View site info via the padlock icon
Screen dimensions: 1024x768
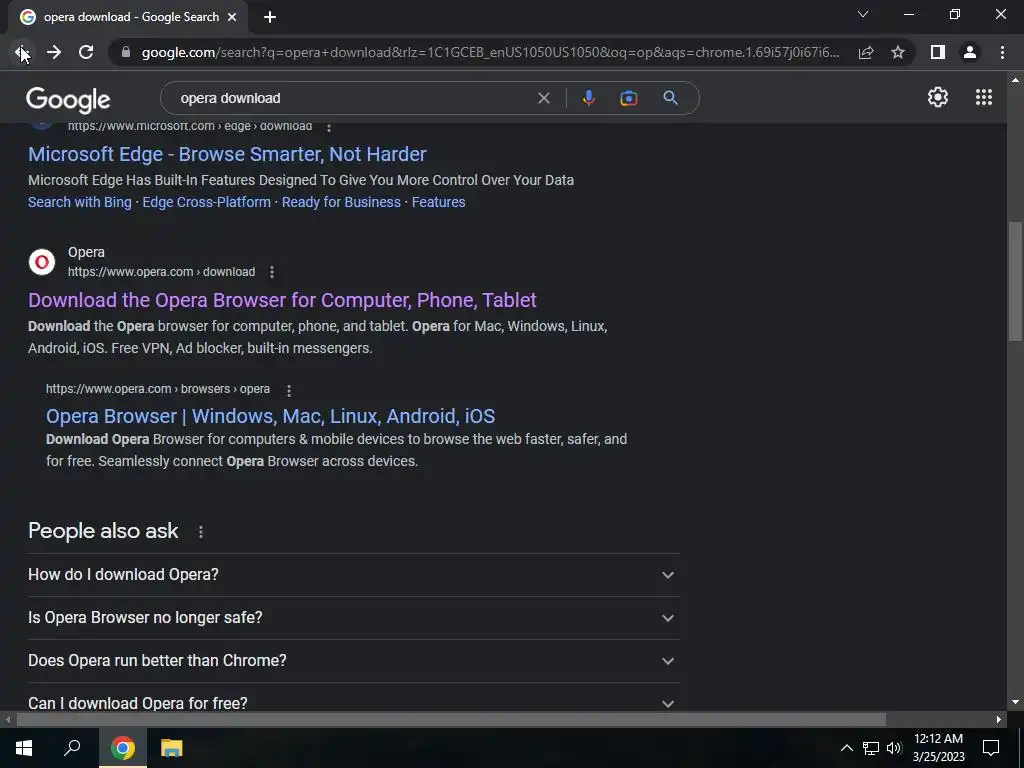[x=126, y=52]
